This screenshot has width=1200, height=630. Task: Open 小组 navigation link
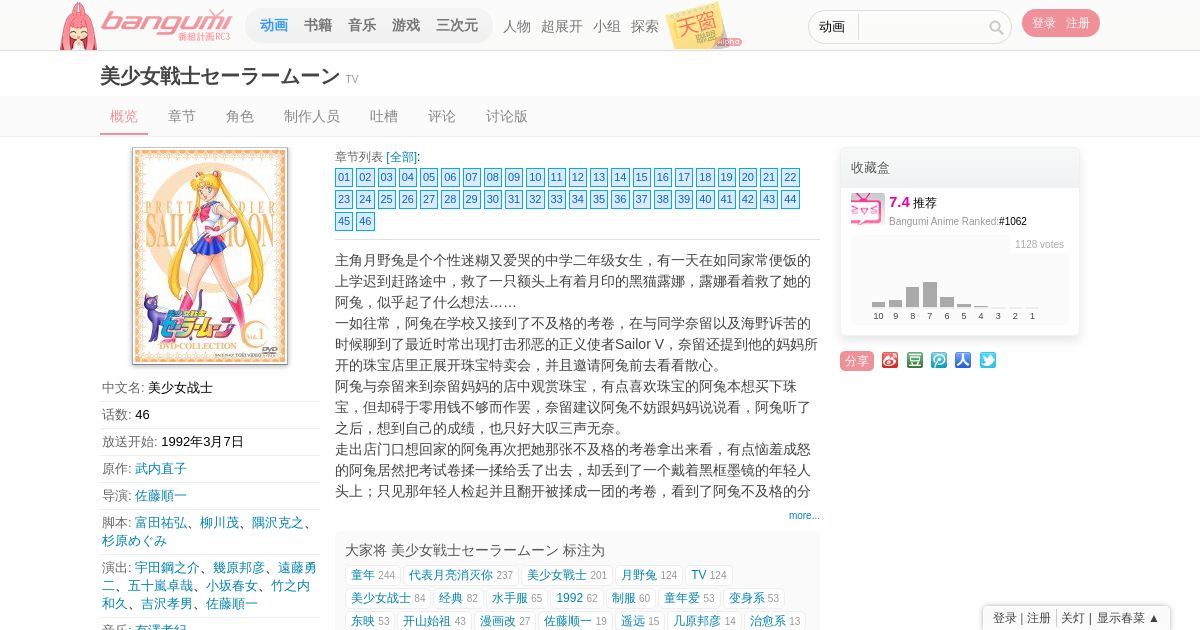pyautogui.click(x=607, y=26)
